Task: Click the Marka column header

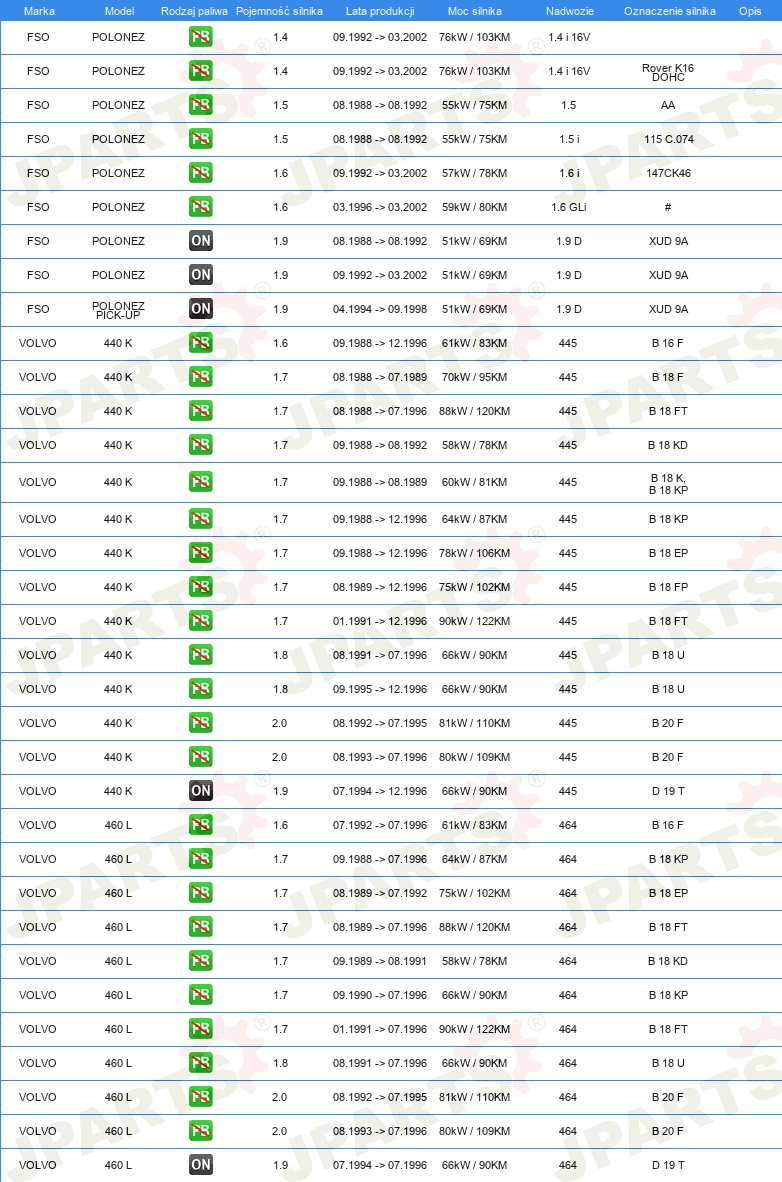Action: pos(39,11)
